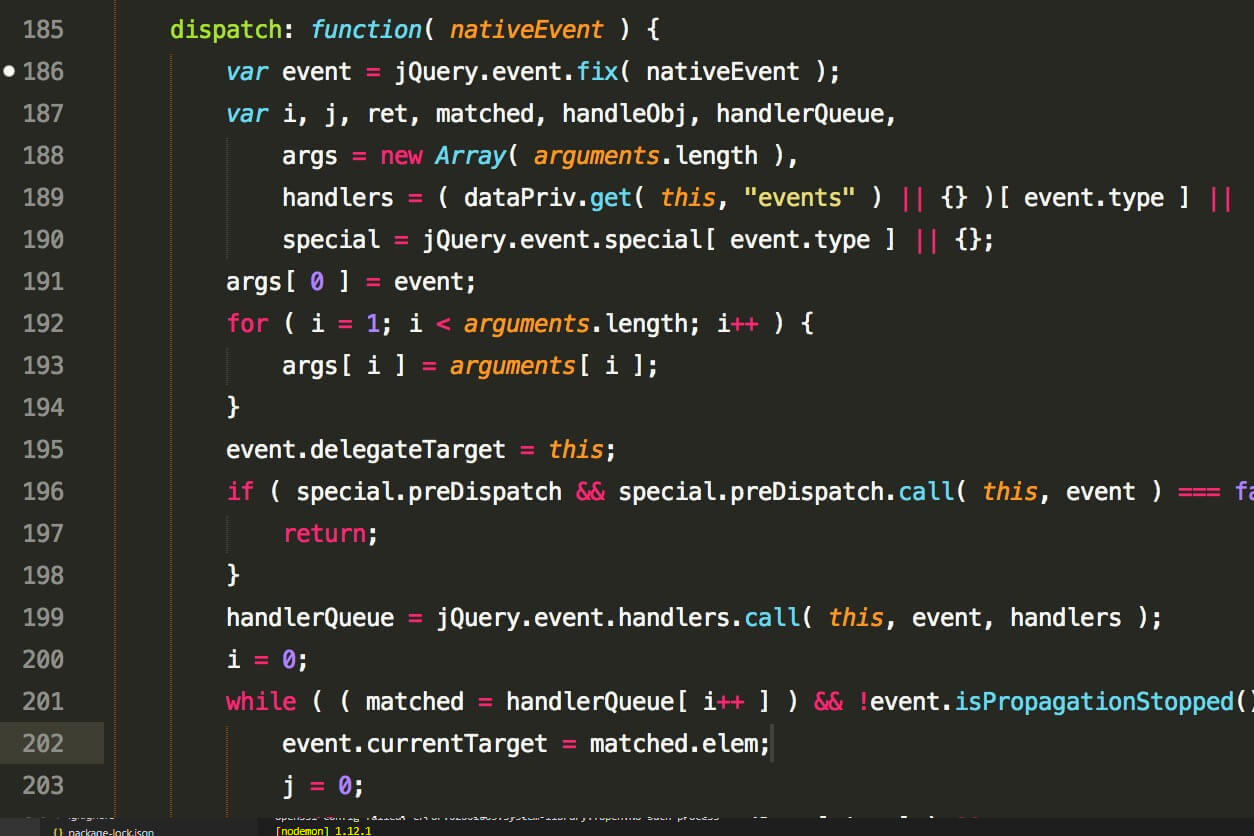Select line number 195 in the gutter
The image size is (1254, 836).
point(43,449)
